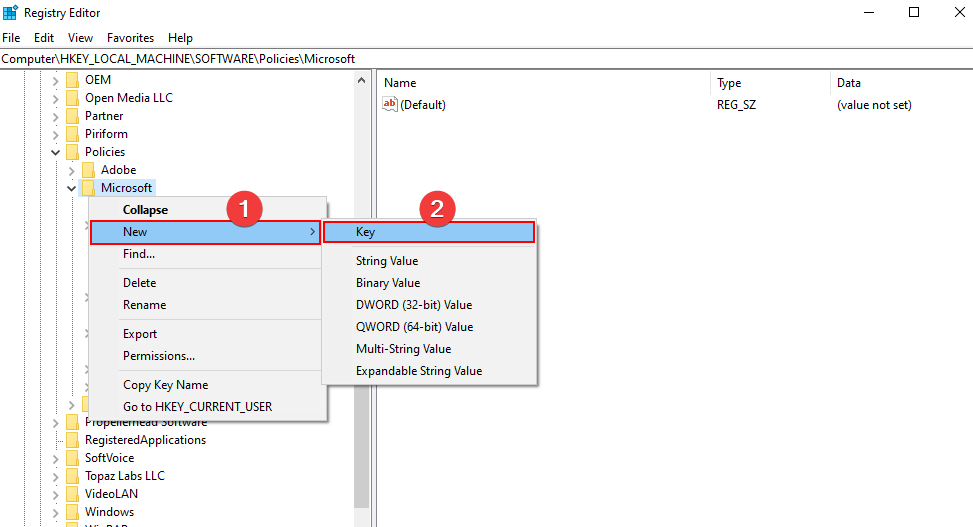Click the Topaz Labs LLC folder icon

72,476
